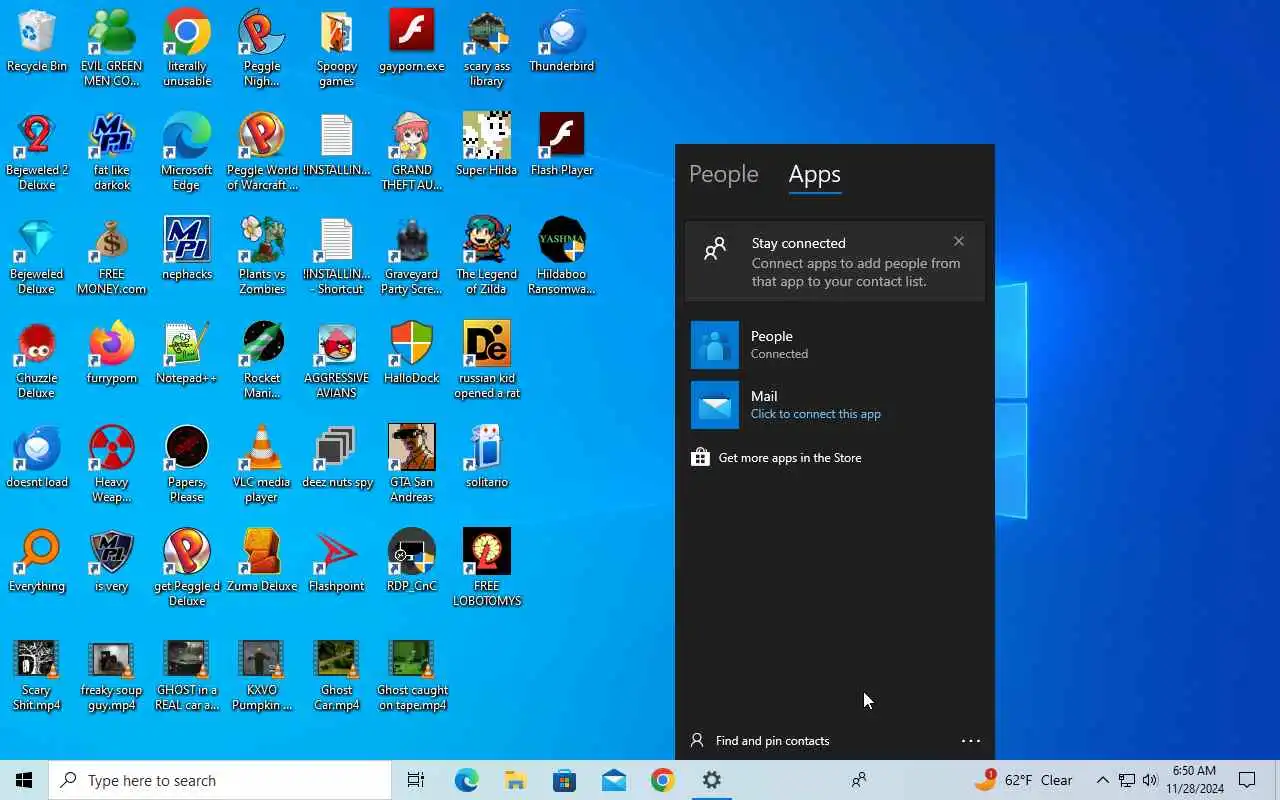Select the Microsoft Edge desktop shortcut
Viewport: 1280px width, 800px height.
[x=187, y=153]
